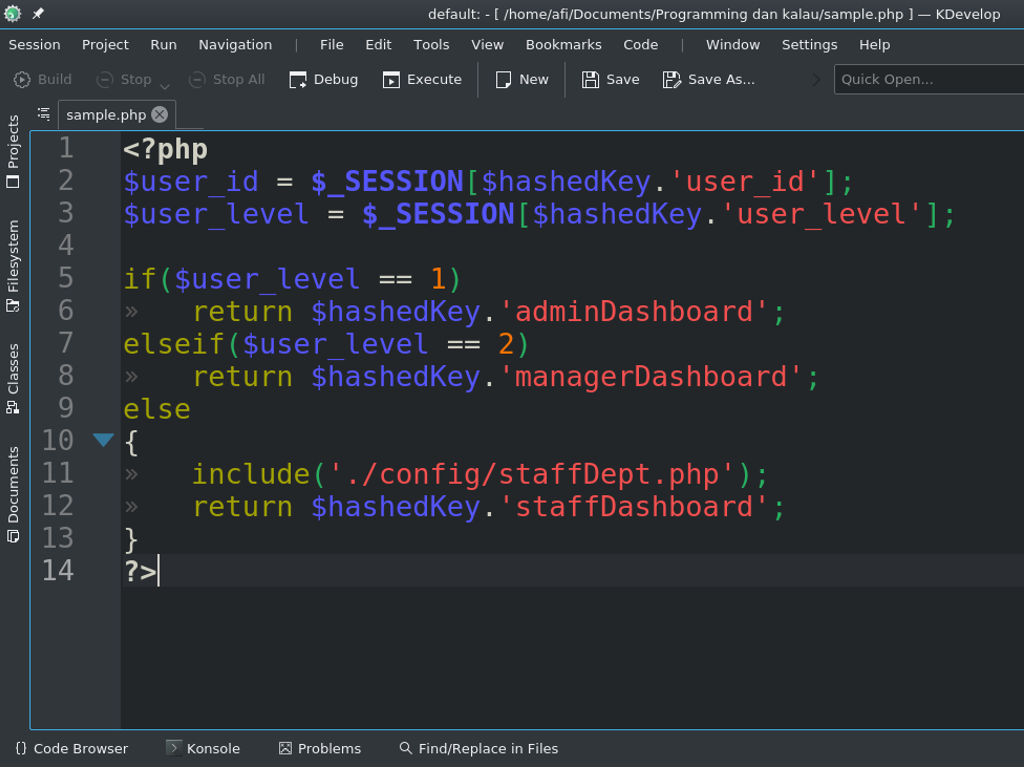Image resolution: width=1024 pixels, height=768 pixels.
Task: Open Save As from the toolbar
Action: pos(708,79)
